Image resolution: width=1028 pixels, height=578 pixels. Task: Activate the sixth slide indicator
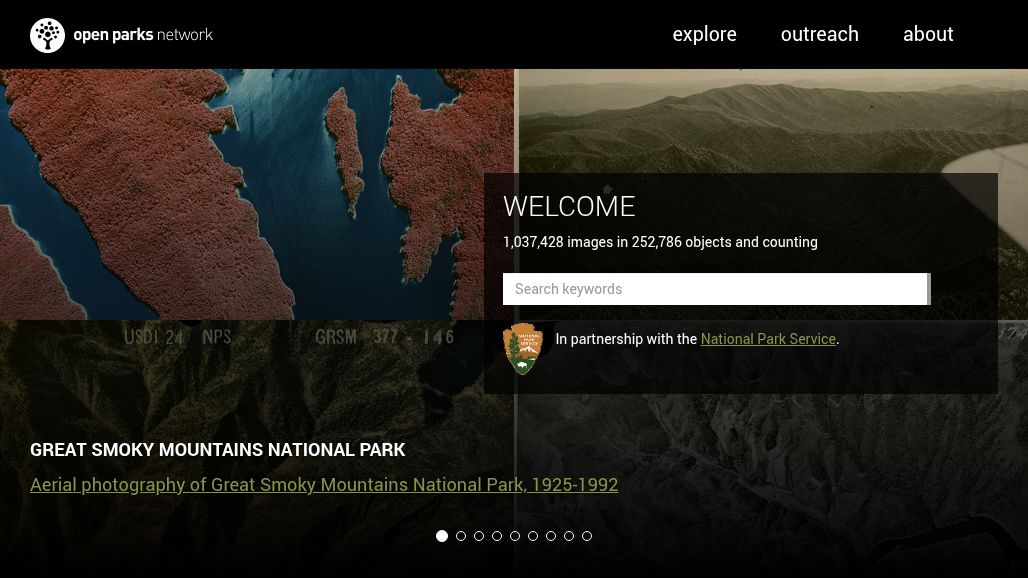click(x=533, y=536)
